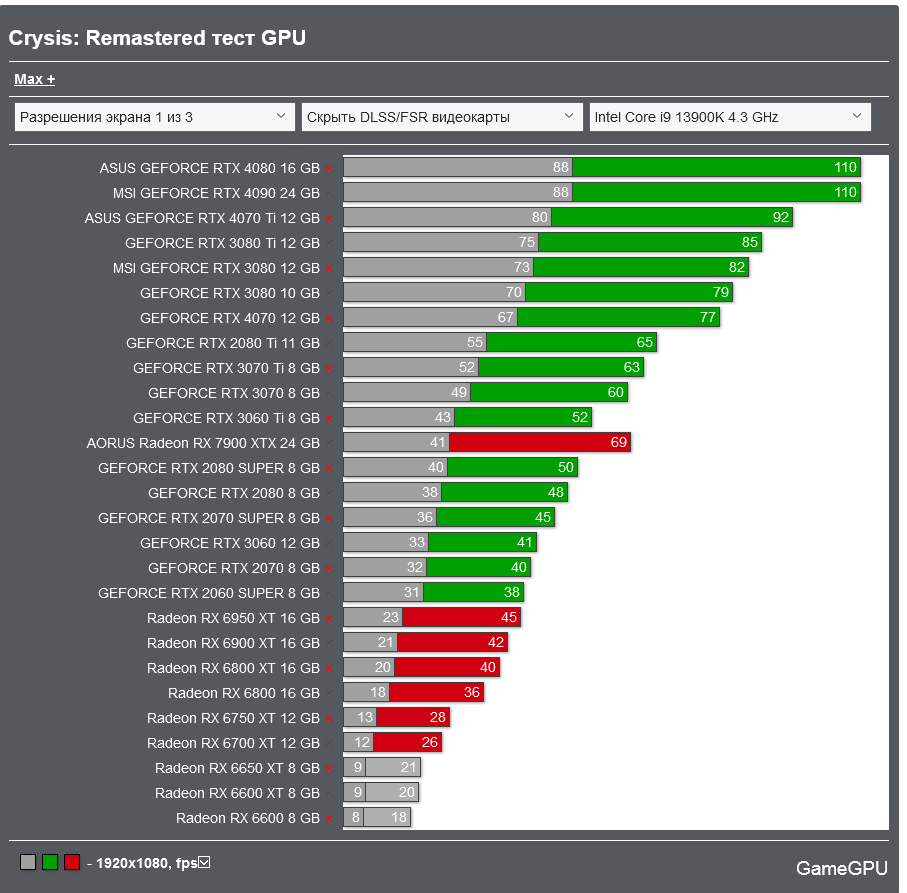This screenshot has height=893, width=907.
Task: Remove GEFORCE RTX 2080 SUPER from the list
Action: [x=328, y=467]
